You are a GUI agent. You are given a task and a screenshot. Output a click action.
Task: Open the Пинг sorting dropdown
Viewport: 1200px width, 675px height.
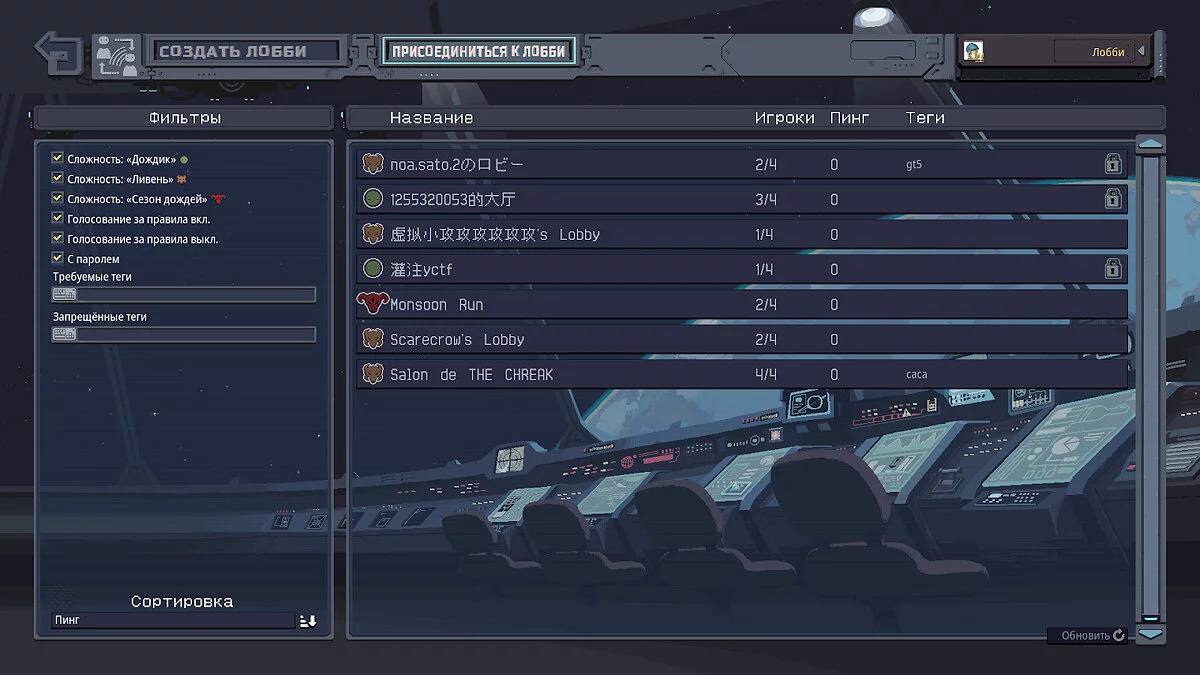point(174,621)
